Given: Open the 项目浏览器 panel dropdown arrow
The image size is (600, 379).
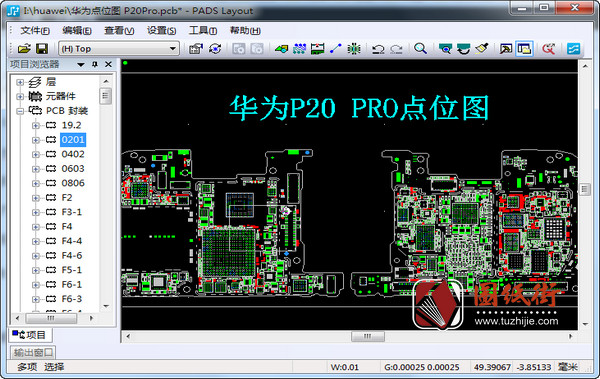Looking at the screenshot, I should (81, 64).
